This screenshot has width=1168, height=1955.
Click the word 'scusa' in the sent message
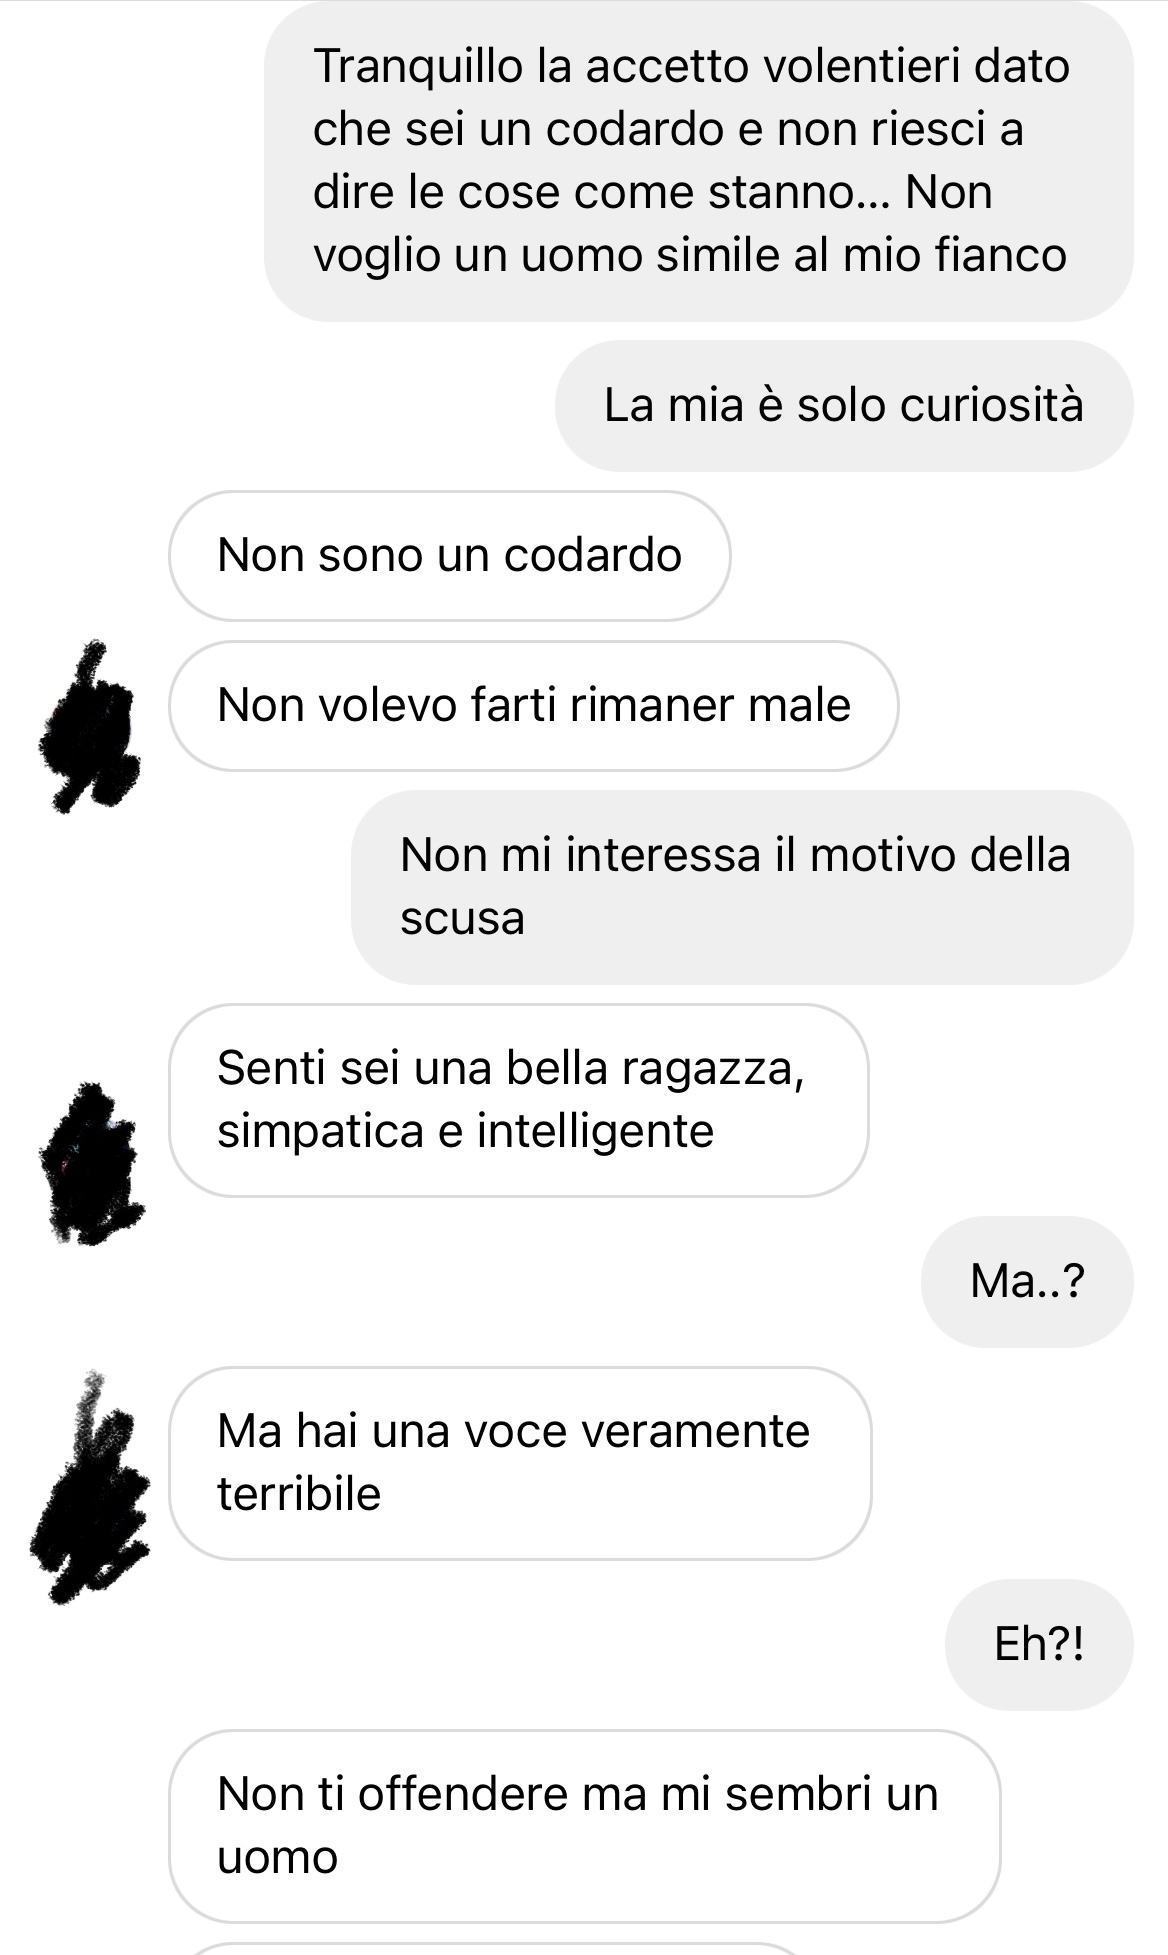[x=462, y=919]
